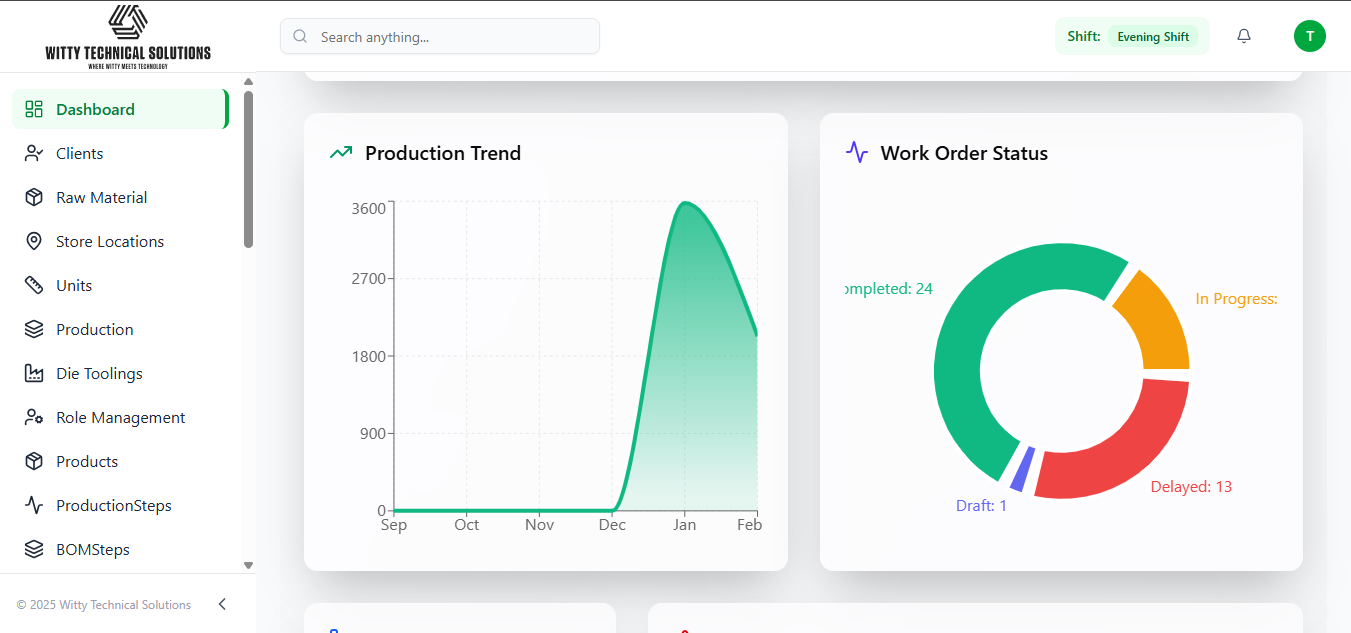This screenshot has width=1351, height=633.
Task: Switch to the BOMSteps section
Action: pyautogui.click(x=93, y=549)
